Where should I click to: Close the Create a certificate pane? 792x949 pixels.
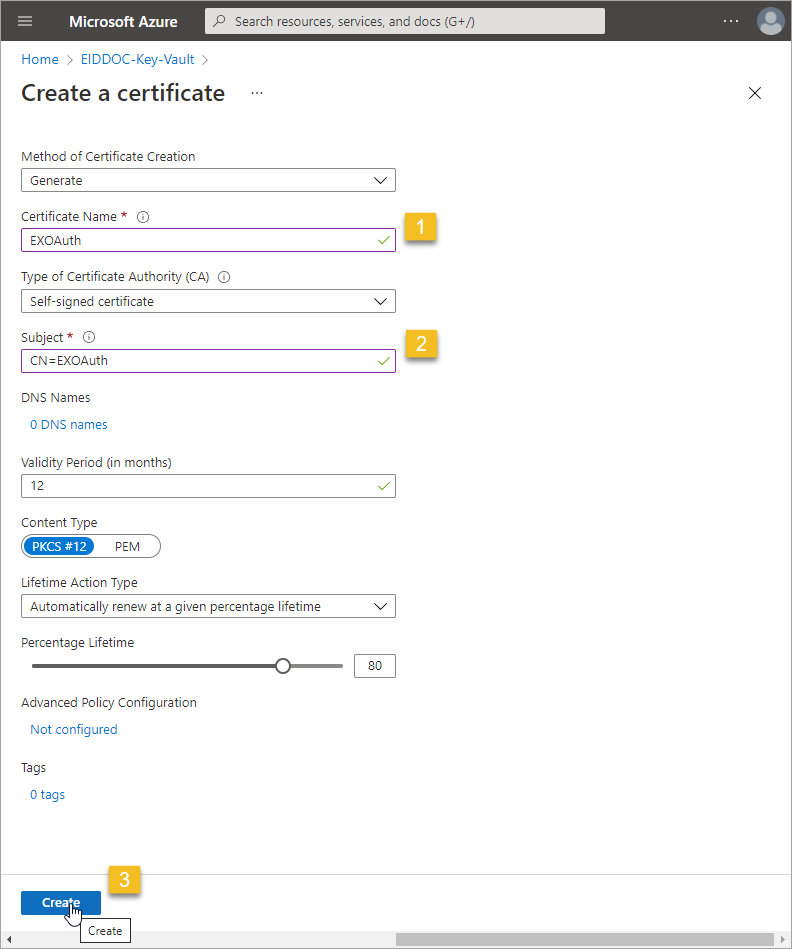pyautogui.click(x=755, y=93)
